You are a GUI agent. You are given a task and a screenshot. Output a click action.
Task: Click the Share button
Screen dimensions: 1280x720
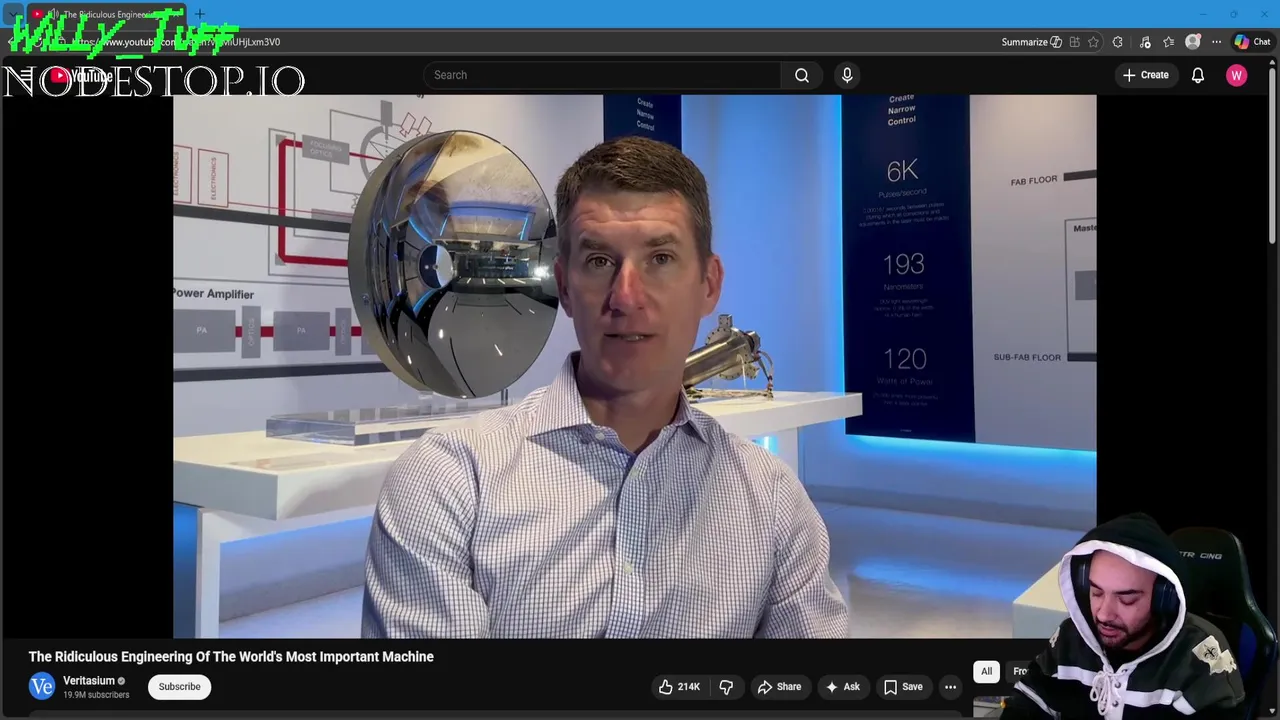pyautogui.click(x=779, y=687)
